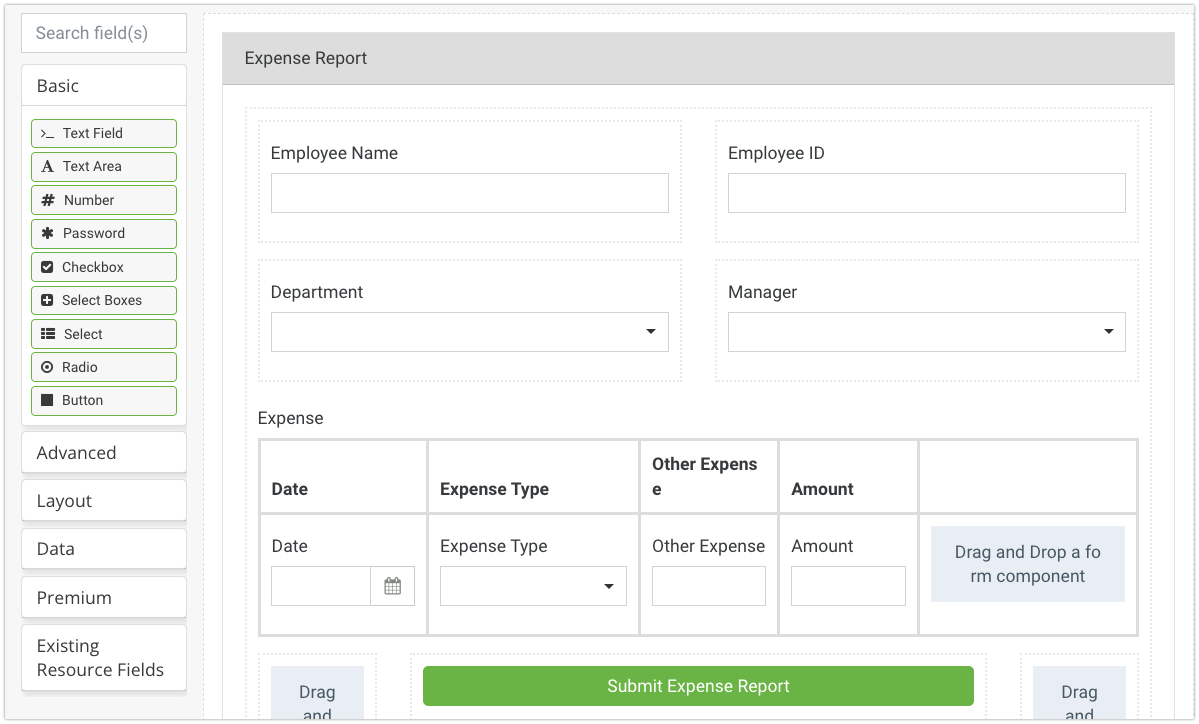This screenshot has height=724, width=1199.
Task: Open the Data components section
Action: (104, 549)
